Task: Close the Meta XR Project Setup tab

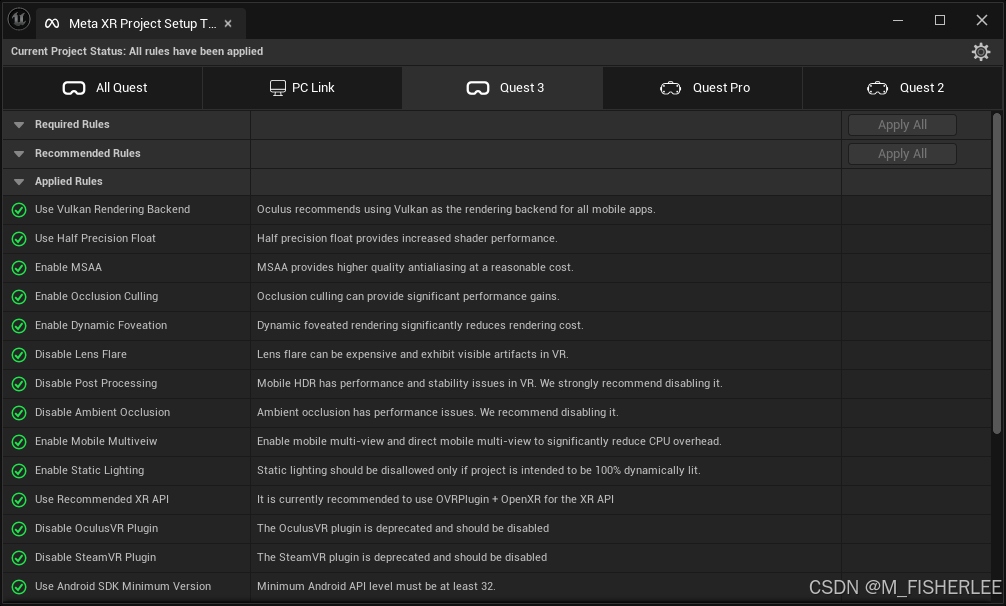Action: click(x=228, y=24)
